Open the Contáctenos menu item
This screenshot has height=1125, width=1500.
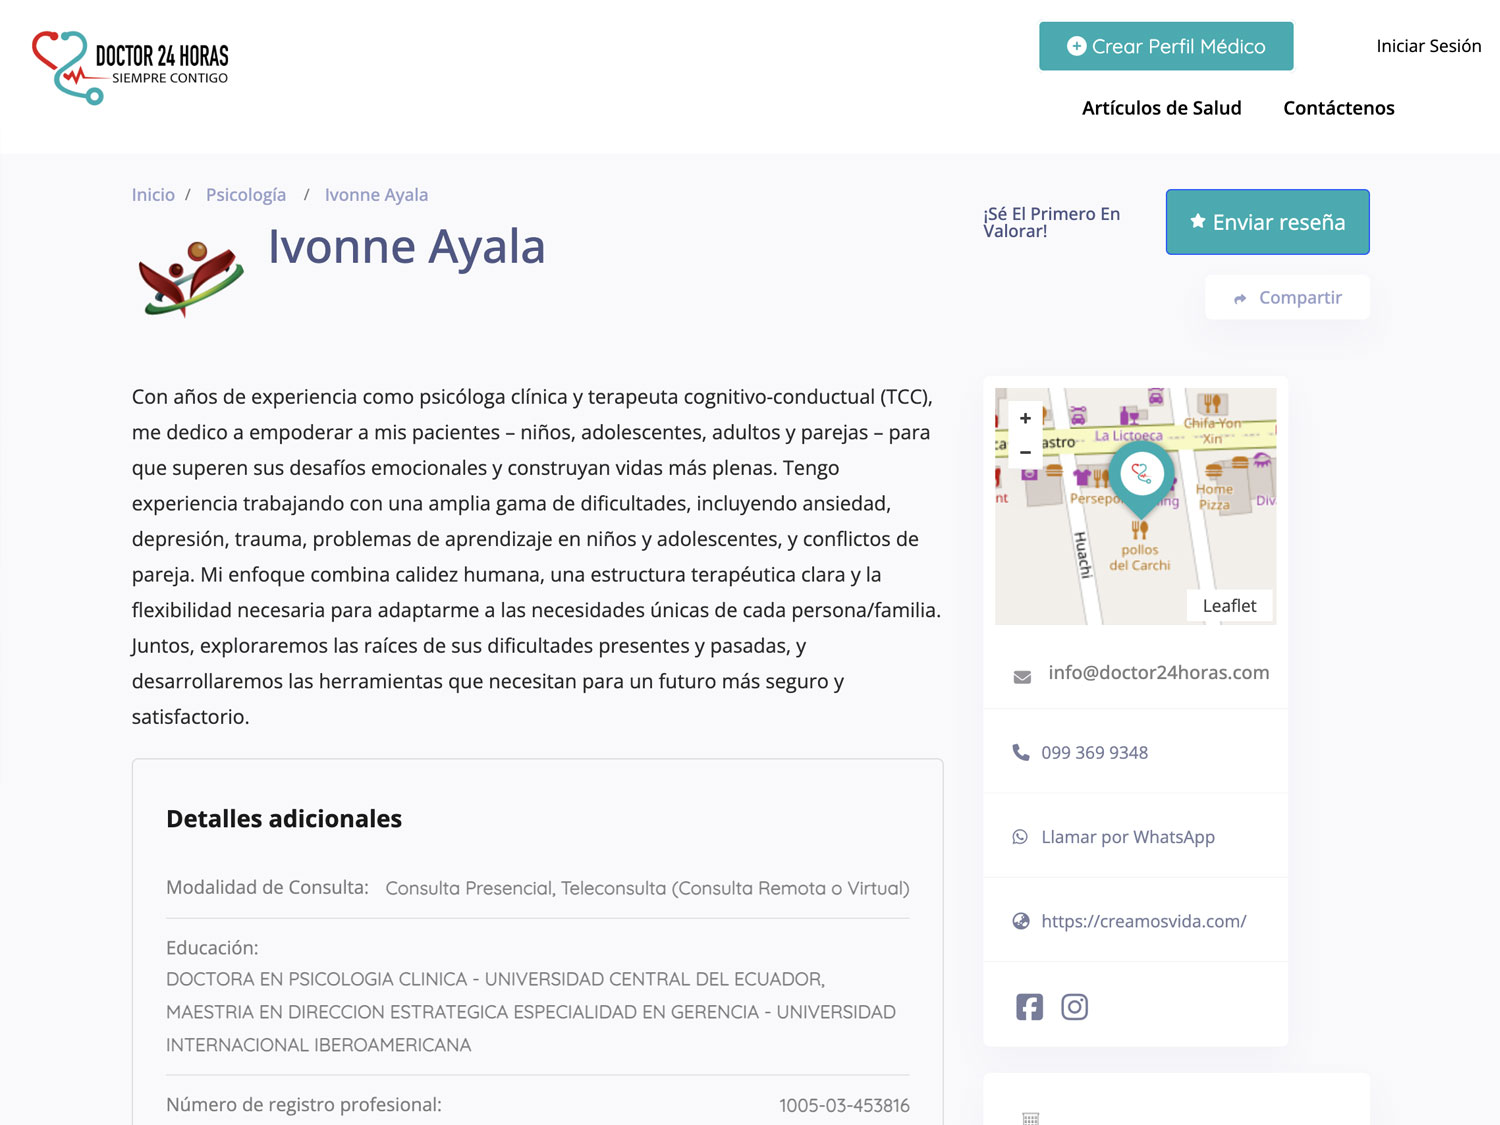1338,107
